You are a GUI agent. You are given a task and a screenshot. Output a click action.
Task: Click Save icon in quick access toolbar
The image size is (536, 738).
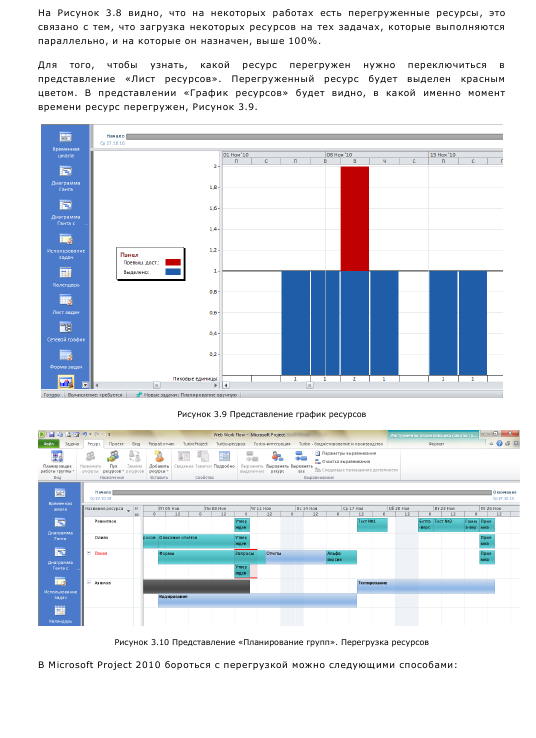click(x=51, y=434)
